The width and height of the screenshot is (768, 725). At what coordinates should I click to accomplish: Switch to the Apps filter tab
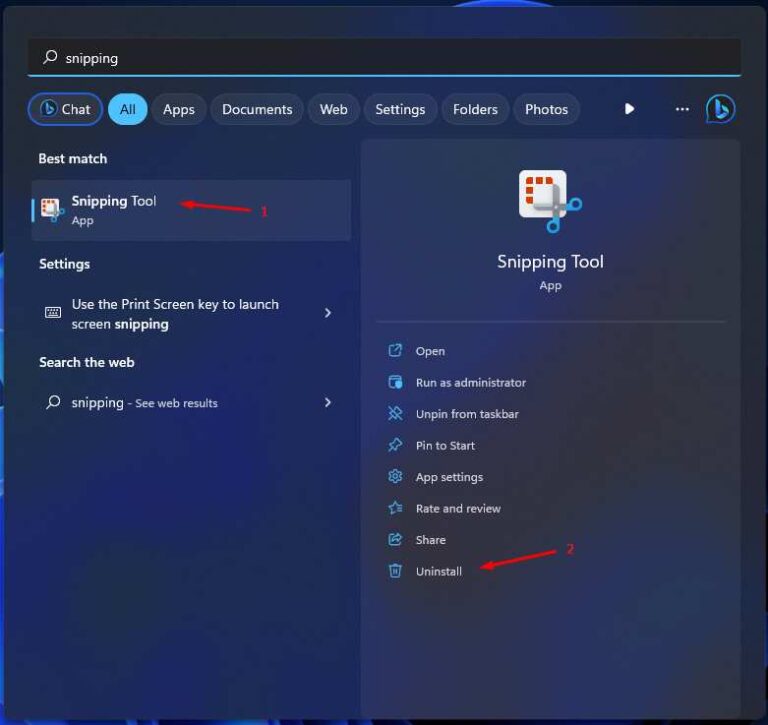179,109
